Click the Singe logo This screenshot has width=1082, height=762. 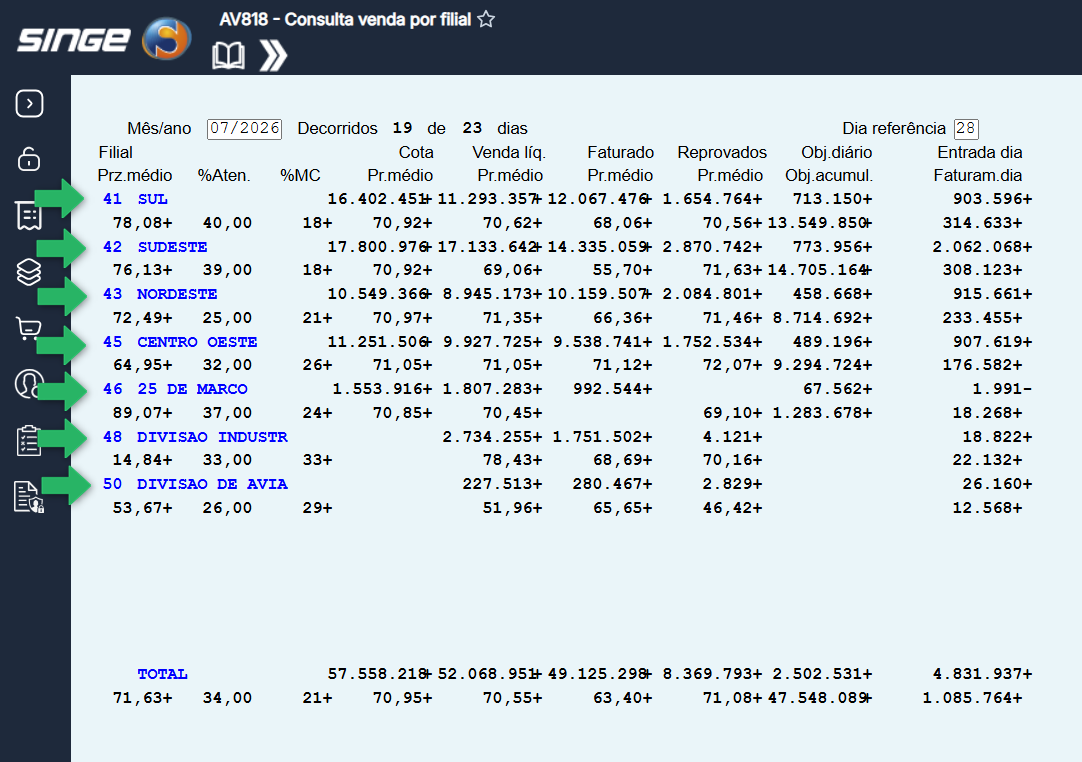tap(104, 39)
